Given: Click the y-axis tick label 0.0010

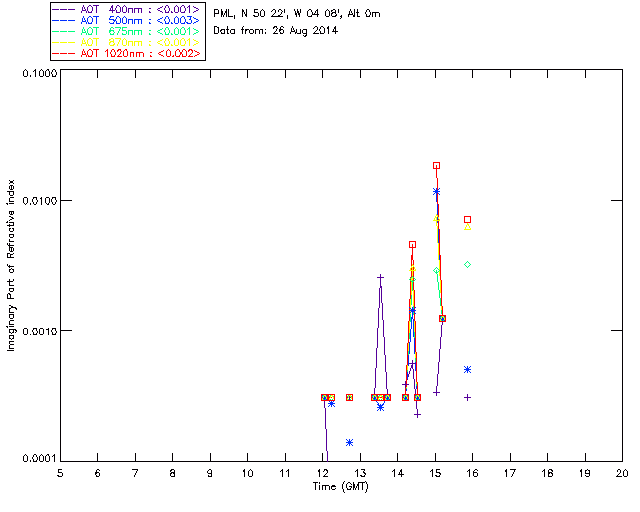Looking at the screenshot, I should [39, 331].
